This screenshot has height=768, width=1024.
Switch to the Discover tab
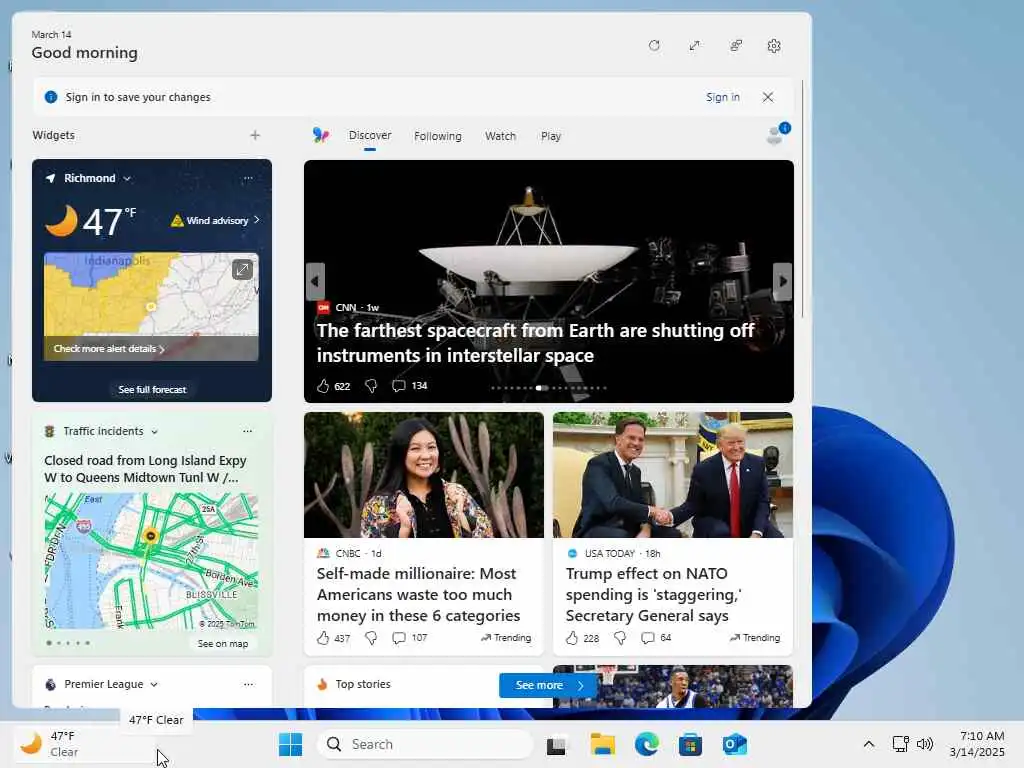click(x=370, y=135)
